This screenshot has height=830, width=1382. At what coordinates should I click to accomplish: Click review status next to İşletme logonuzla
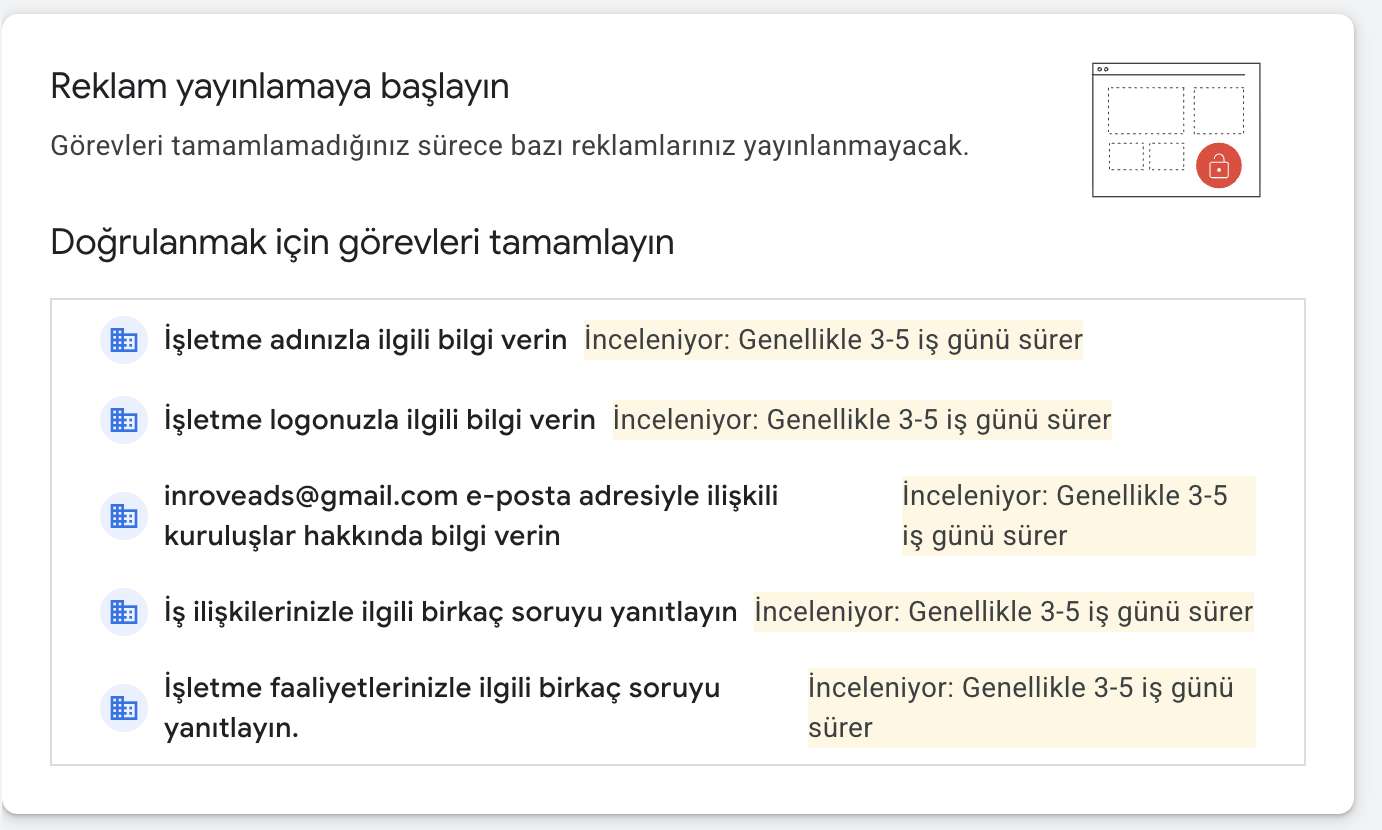click(862, 420)
